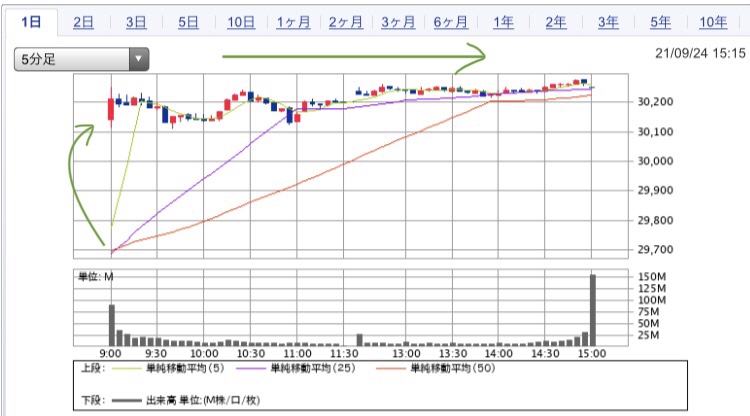Show the 1ヶ月 chart
750x416 pixels.
coord(293,22)
